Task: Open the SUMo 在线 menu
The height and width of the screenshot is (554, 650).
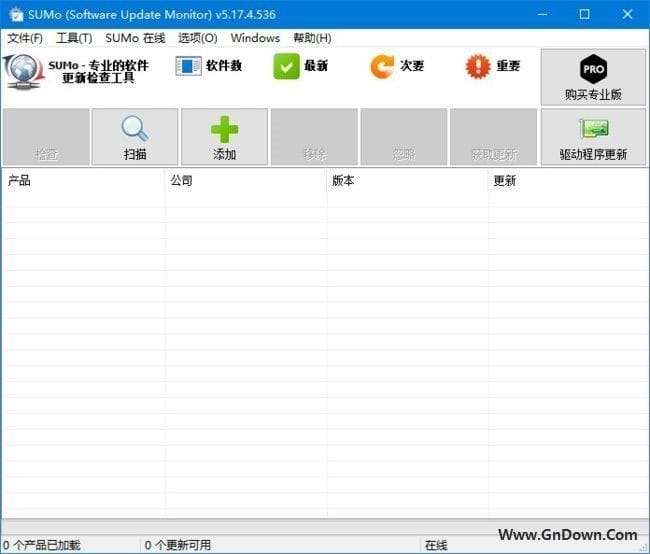Action: [x=135, y=38]
